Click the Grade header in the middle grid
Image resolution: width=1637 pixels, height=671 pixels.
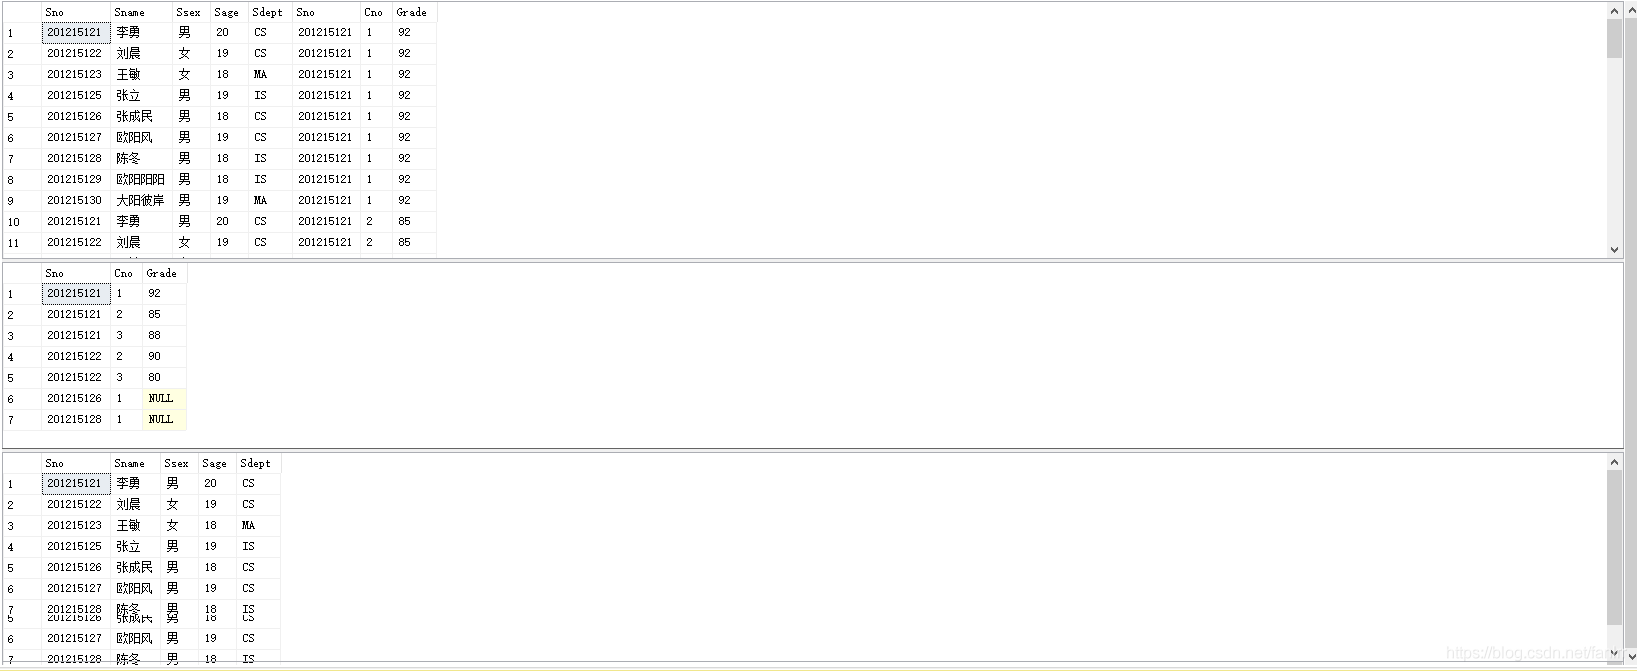click(x=163, y=273)
